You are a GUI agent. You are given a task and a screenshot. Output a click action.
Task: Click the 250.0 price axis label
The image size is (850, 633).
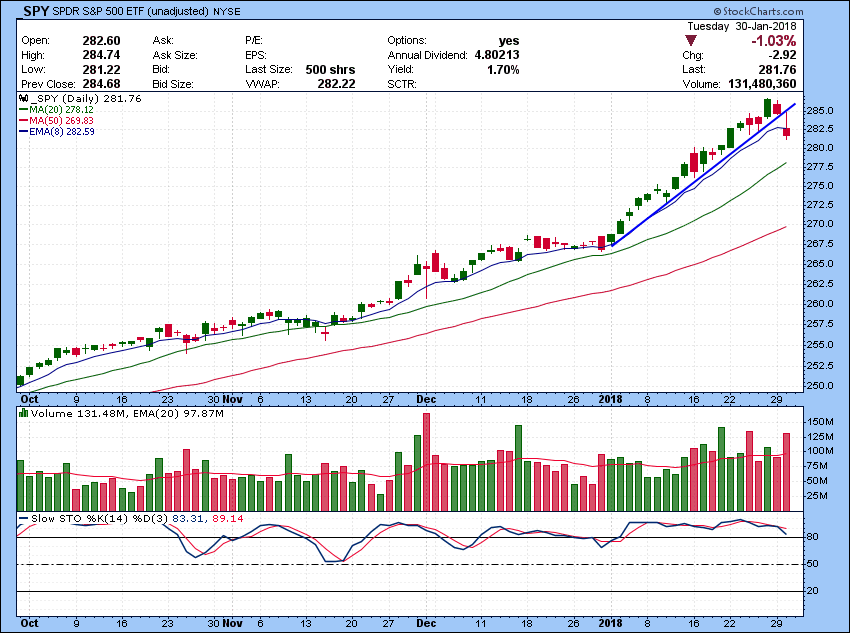[820, 386]
